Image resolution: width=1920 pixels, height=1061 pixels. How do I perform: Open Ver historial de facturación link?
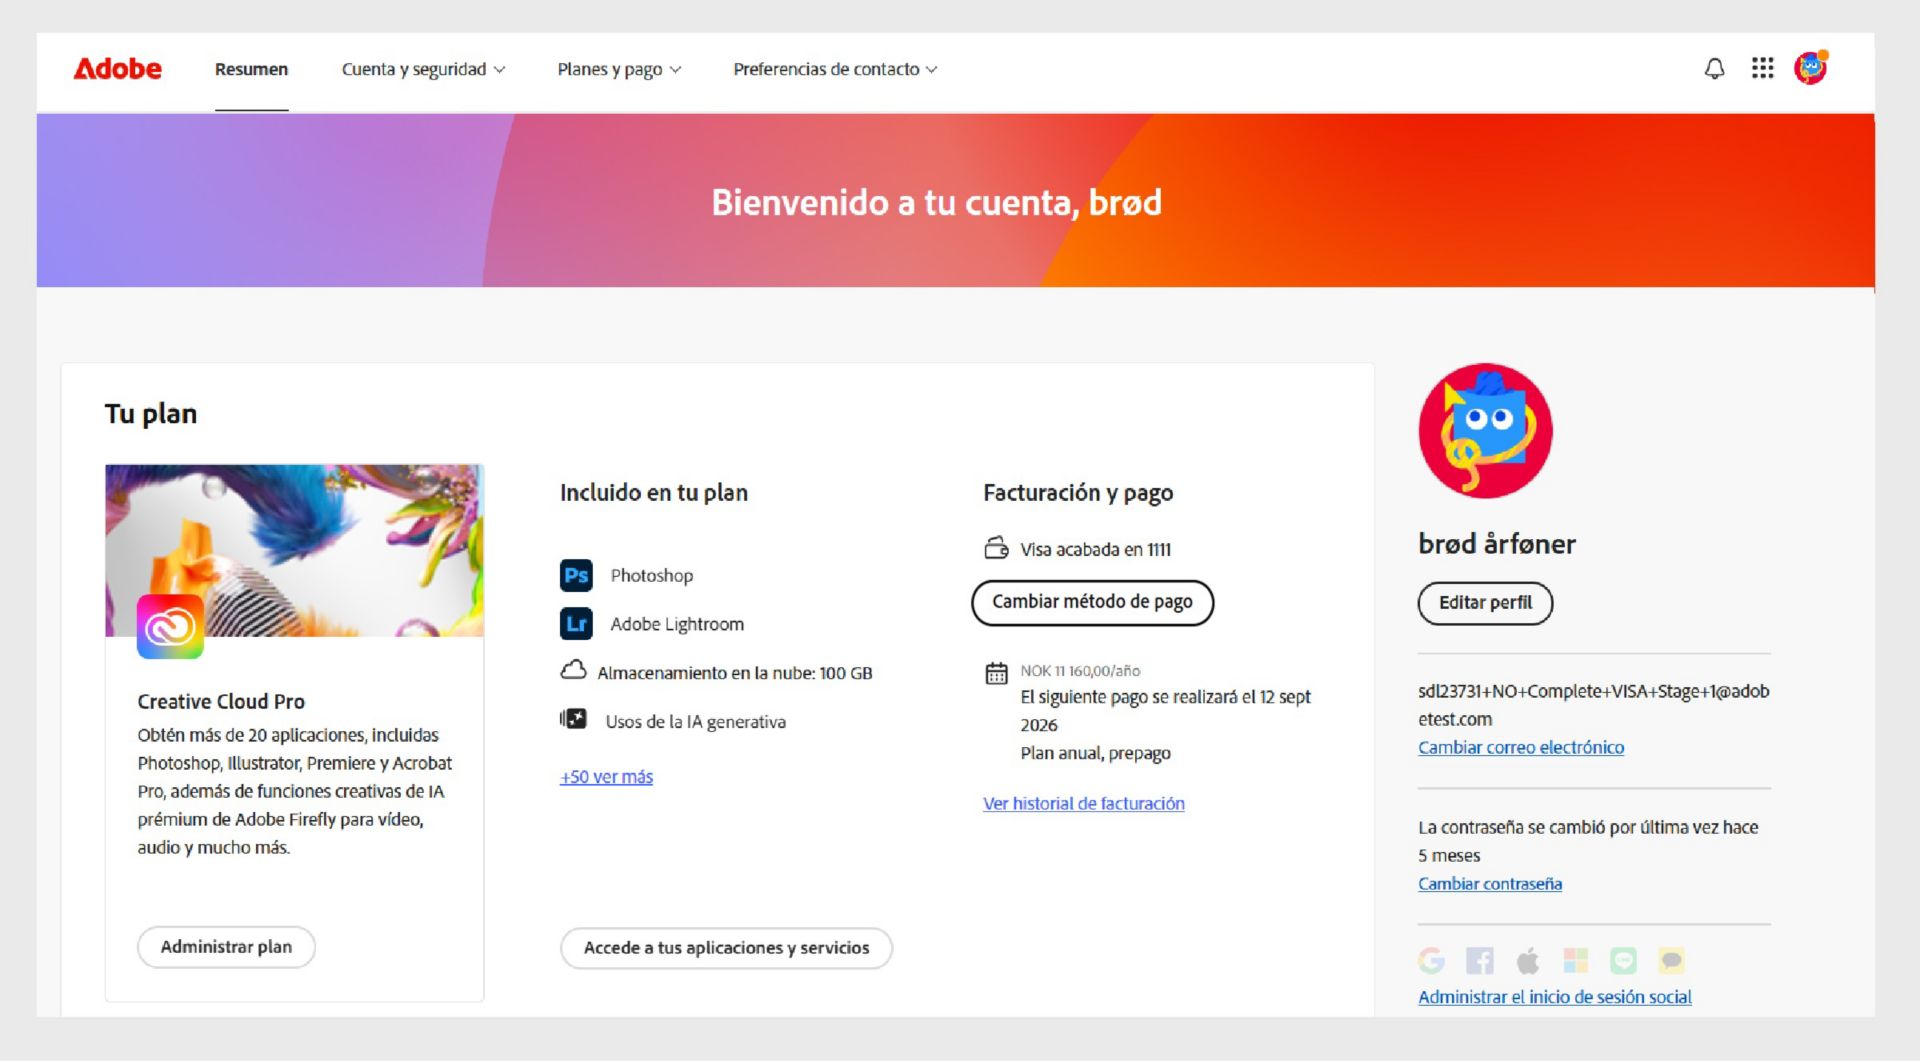pos(1083,803)
